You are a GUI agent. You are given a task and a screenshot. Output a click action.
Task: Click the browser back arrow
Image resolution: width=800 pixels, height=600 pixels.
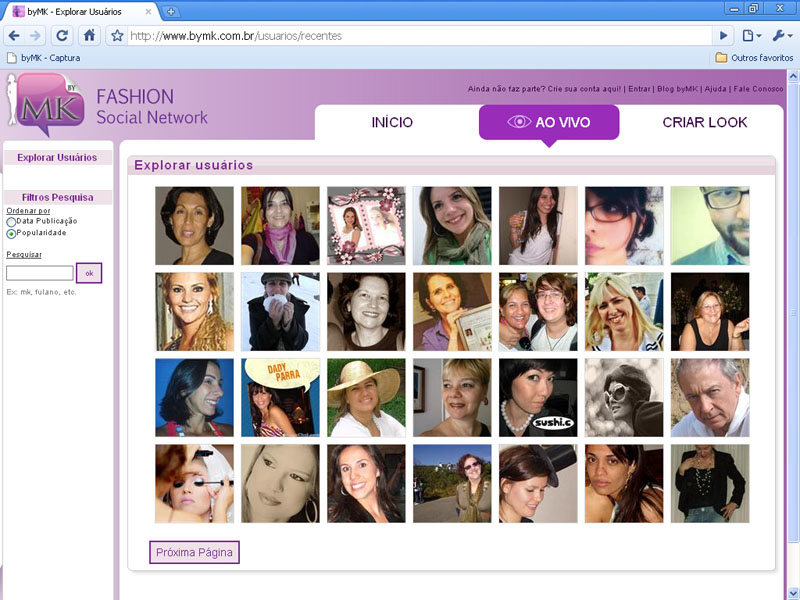14,35
